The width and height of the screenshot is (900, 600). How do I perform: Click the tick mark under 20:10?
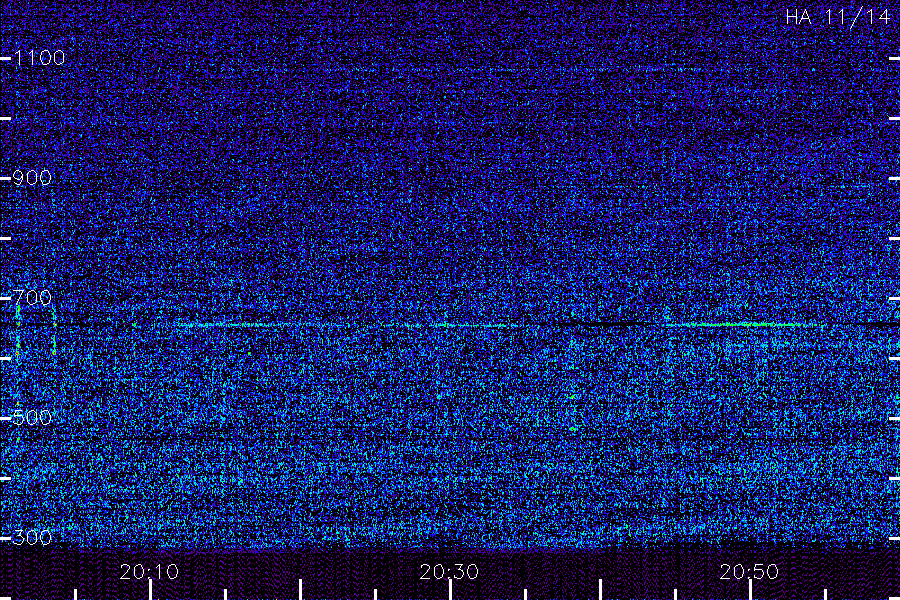[x=150, y=590]
